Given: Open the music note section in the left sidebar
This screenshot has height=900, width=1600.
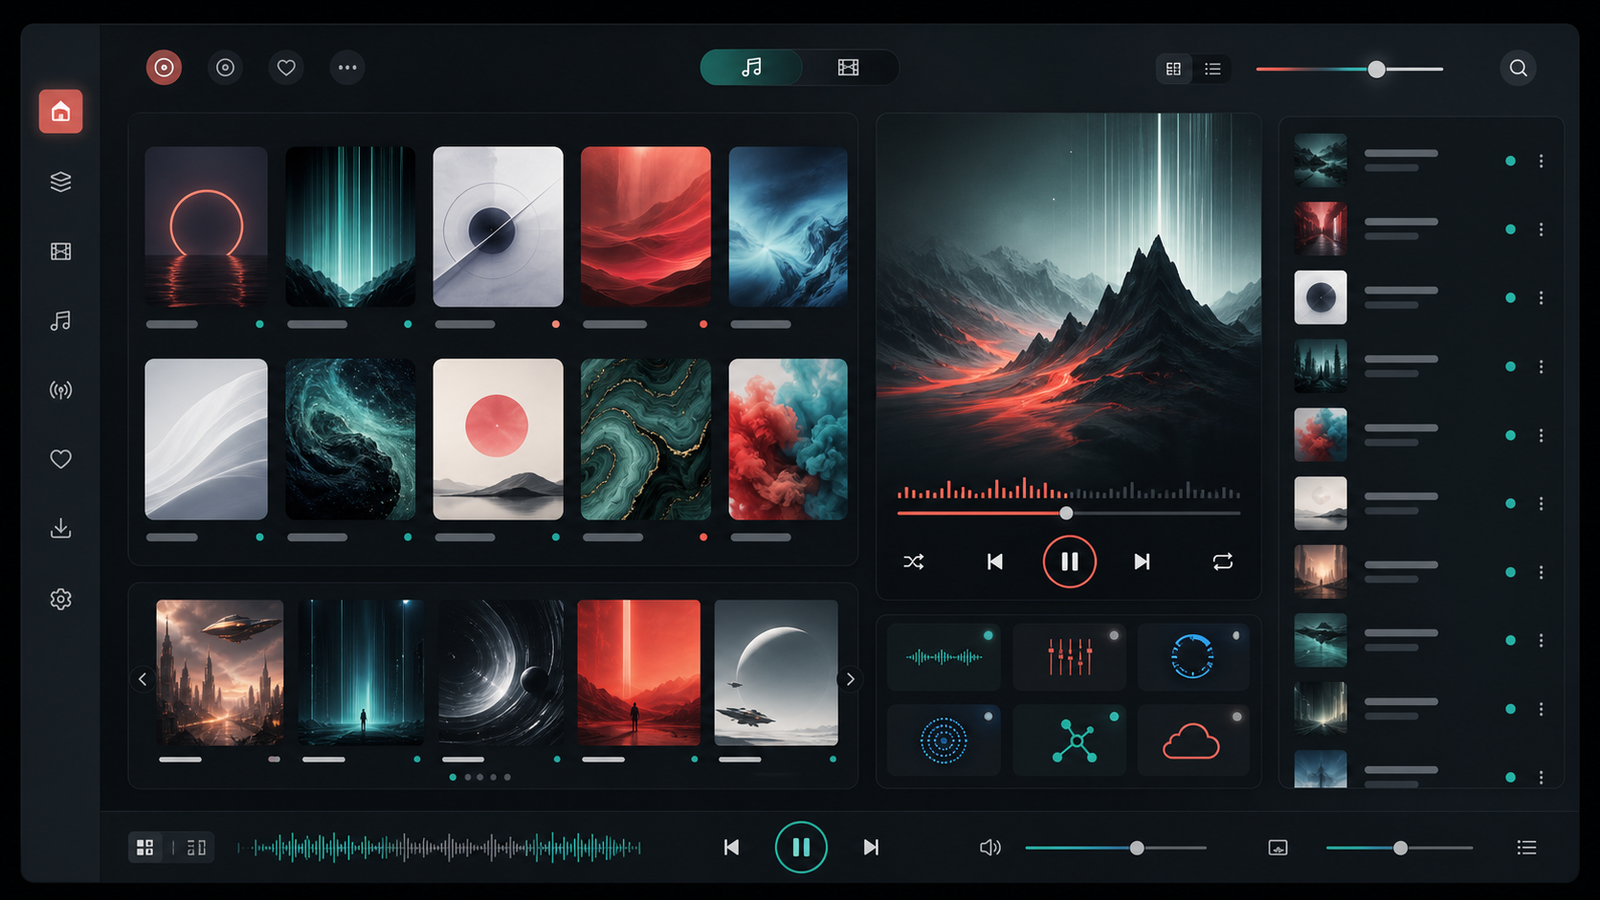Looking at the screenshot, I should tap(61, 320).
